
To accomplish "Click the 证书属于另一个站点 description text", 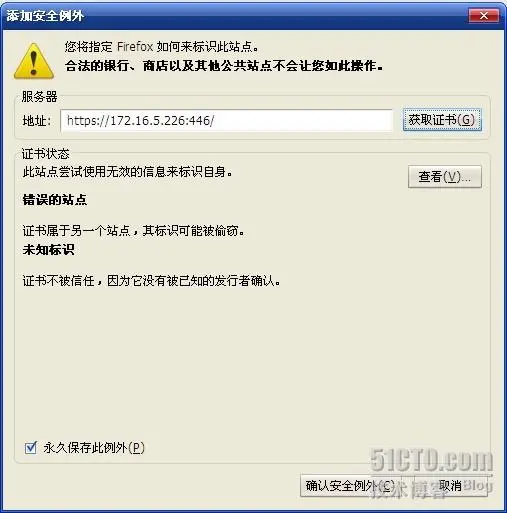I will [x=133, y=230].
